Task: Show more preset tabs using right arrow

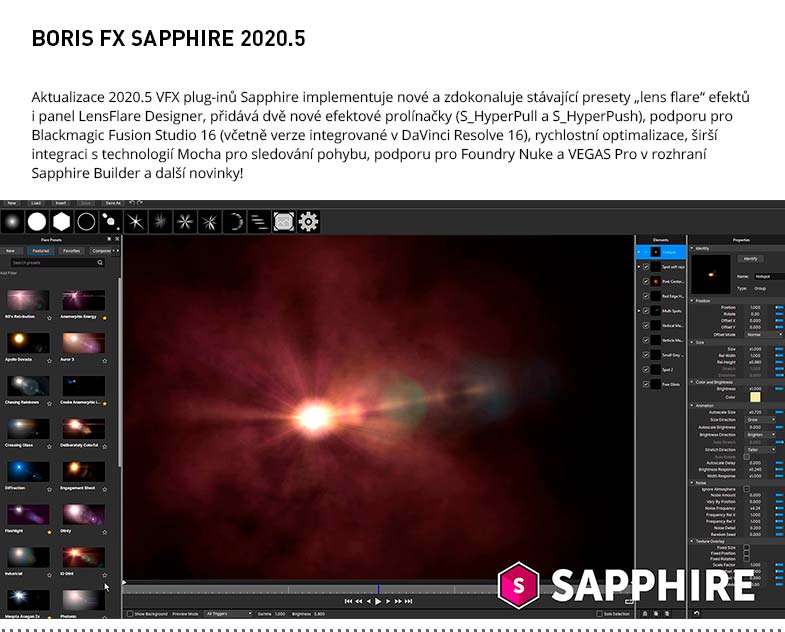Action: click(118, 250)
